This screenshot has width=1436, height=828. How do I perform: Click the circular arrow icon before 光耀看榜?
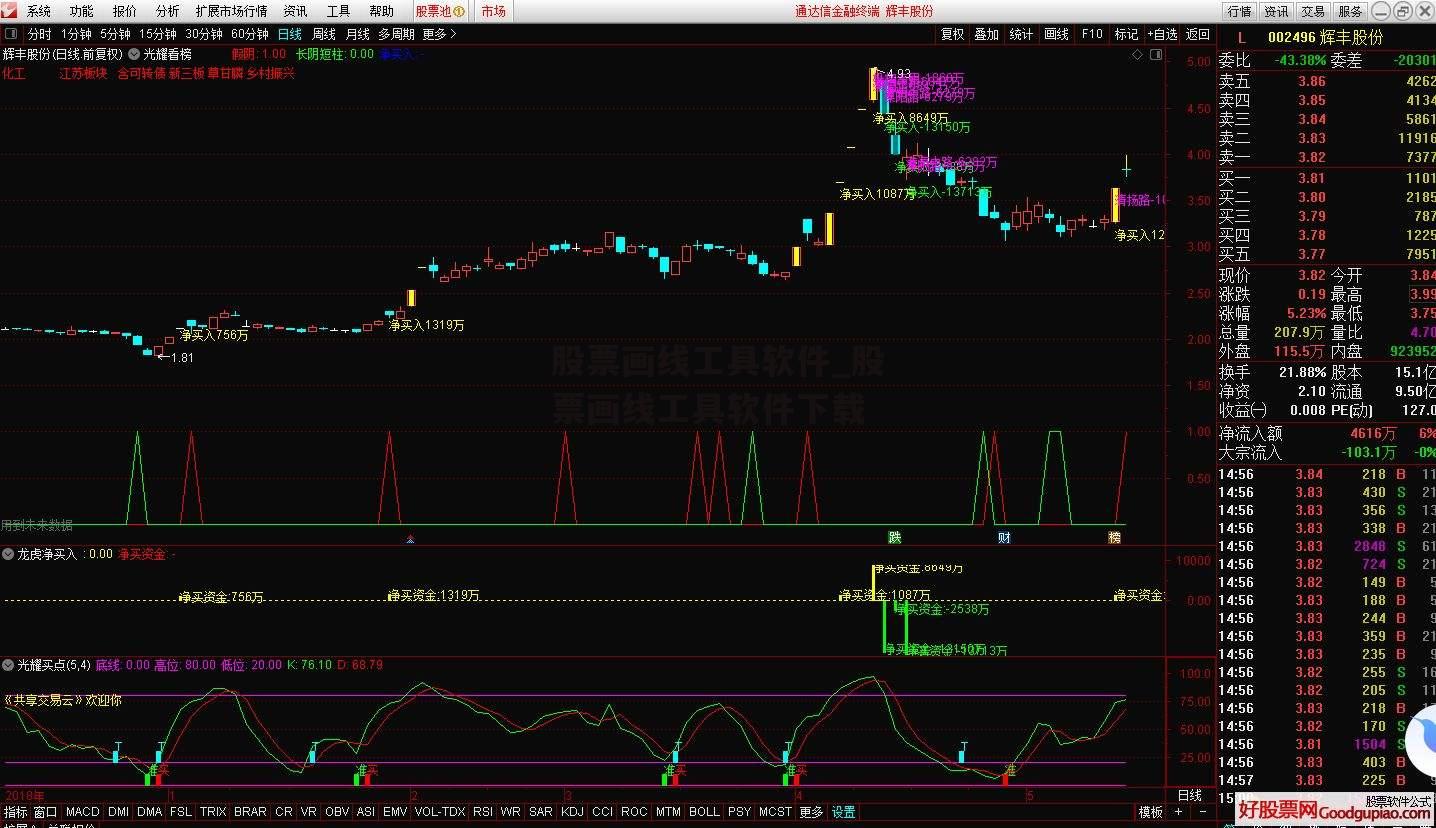[x=134, y=54]
